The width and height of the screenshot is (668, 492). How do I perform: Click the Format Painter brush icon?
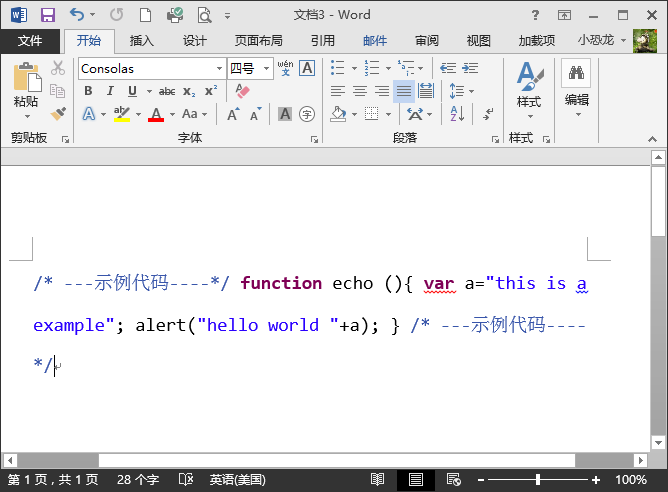pos(58,114)
